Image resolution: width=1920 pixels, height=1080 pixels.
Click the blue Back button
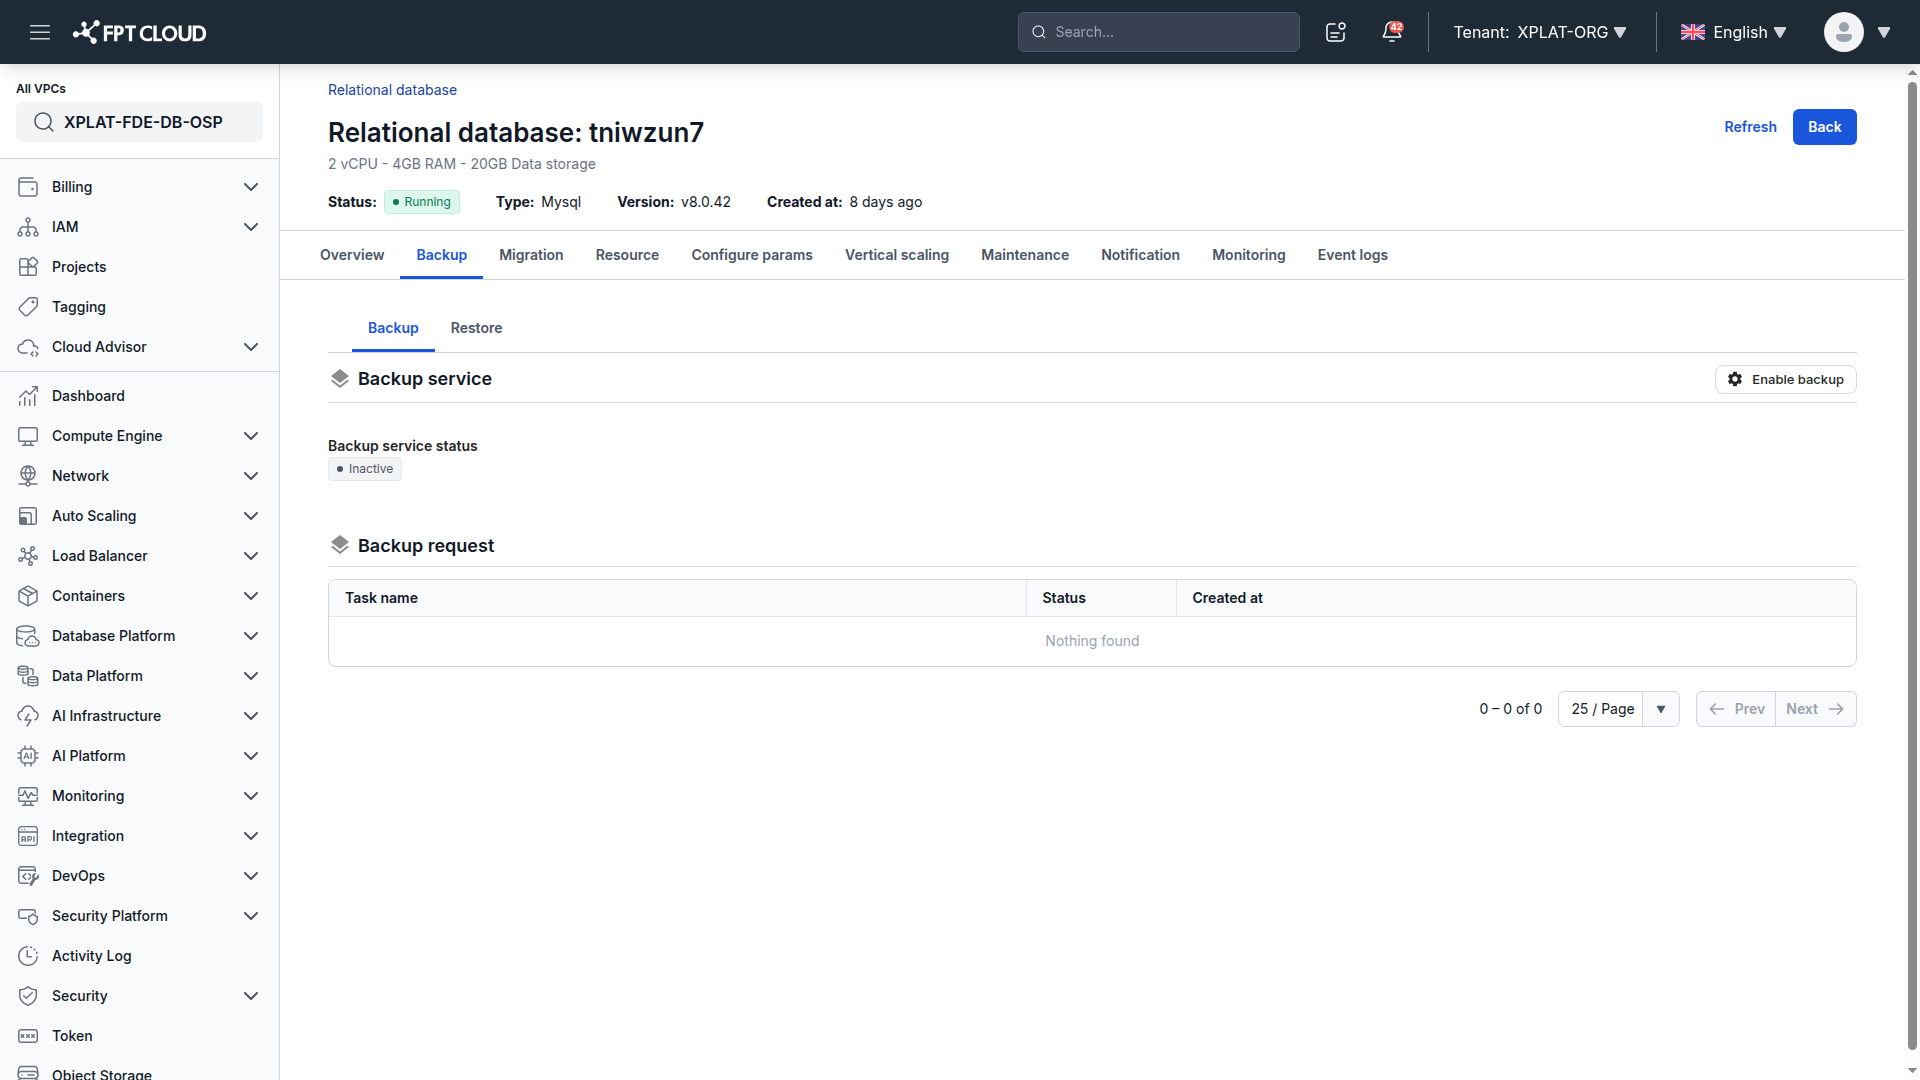point(1824,127)
